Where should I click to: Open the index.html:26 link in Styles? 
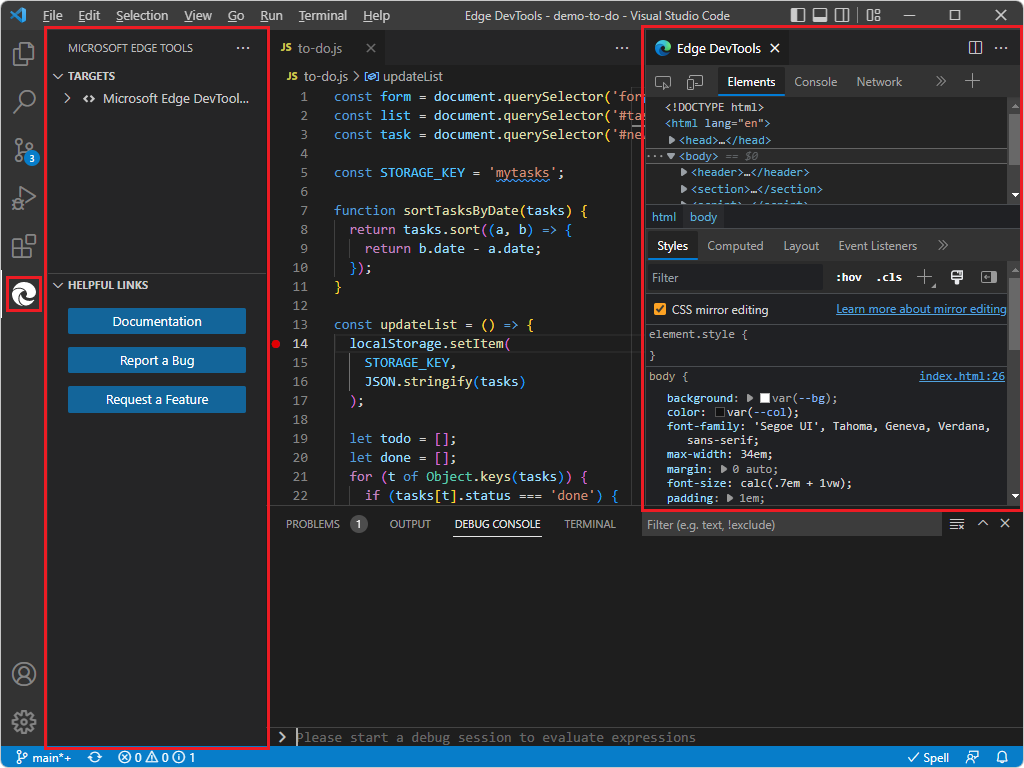click(x=961, y=376)
